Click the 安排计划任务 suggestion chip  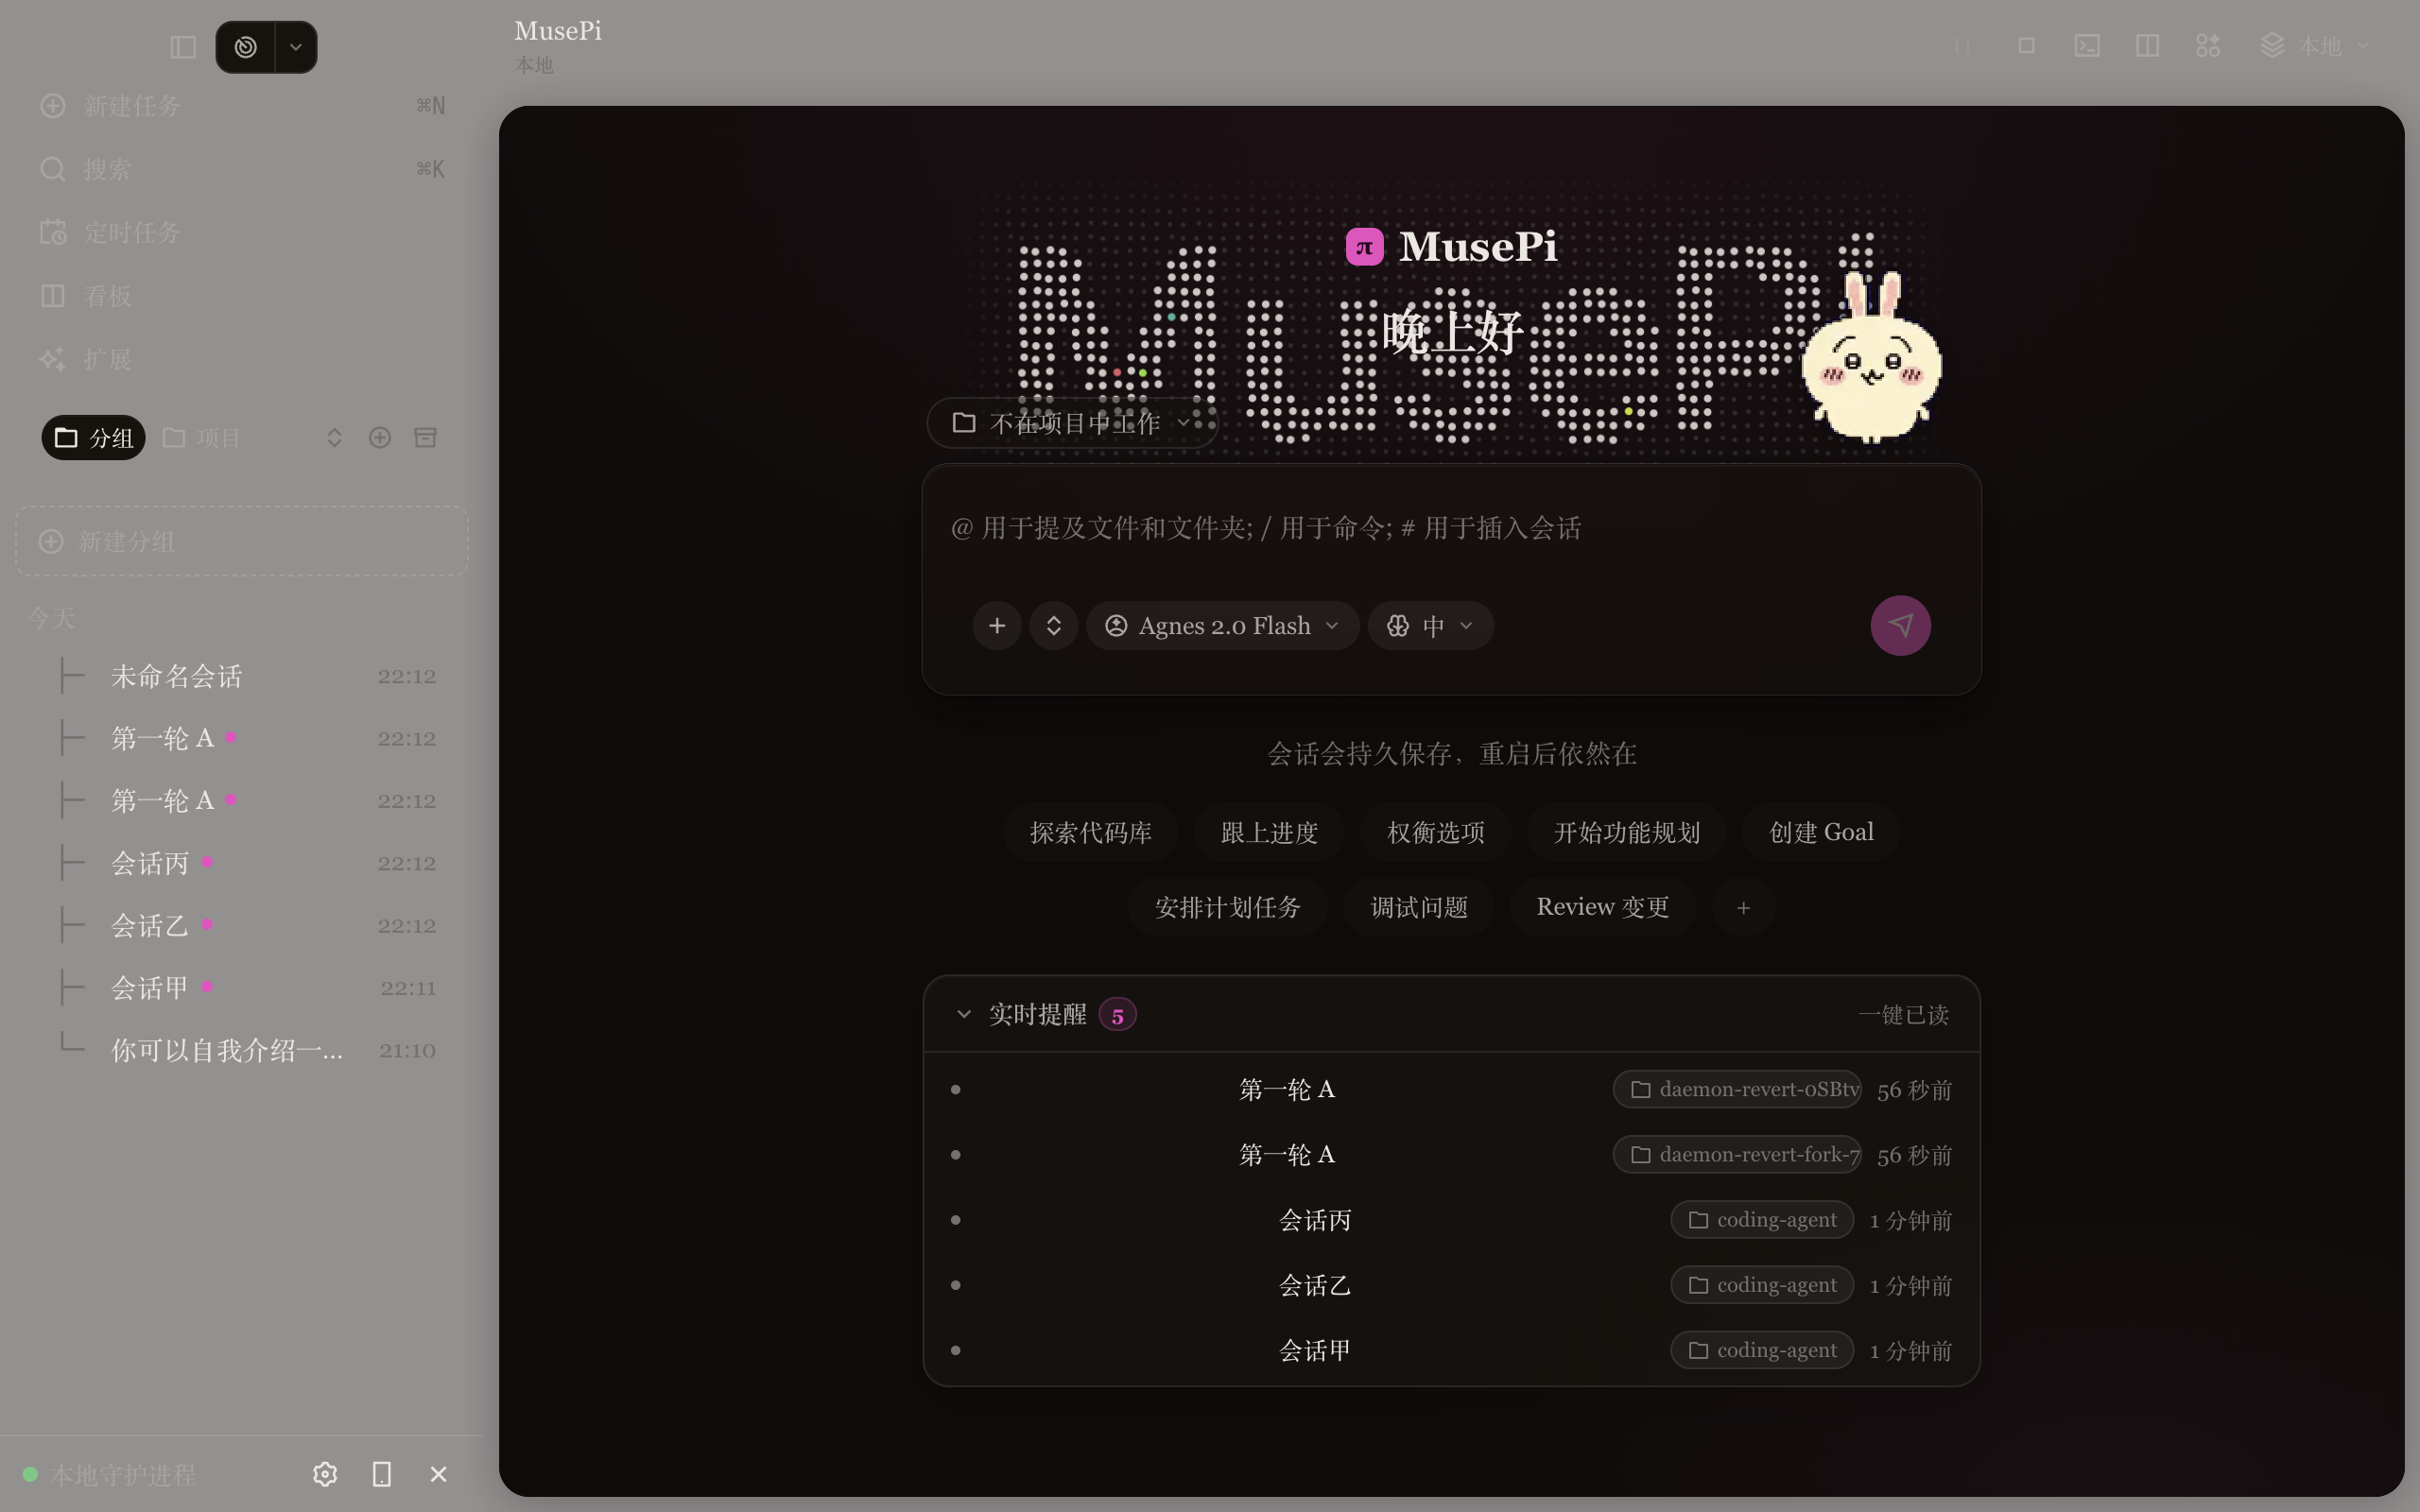[1228, 907]
